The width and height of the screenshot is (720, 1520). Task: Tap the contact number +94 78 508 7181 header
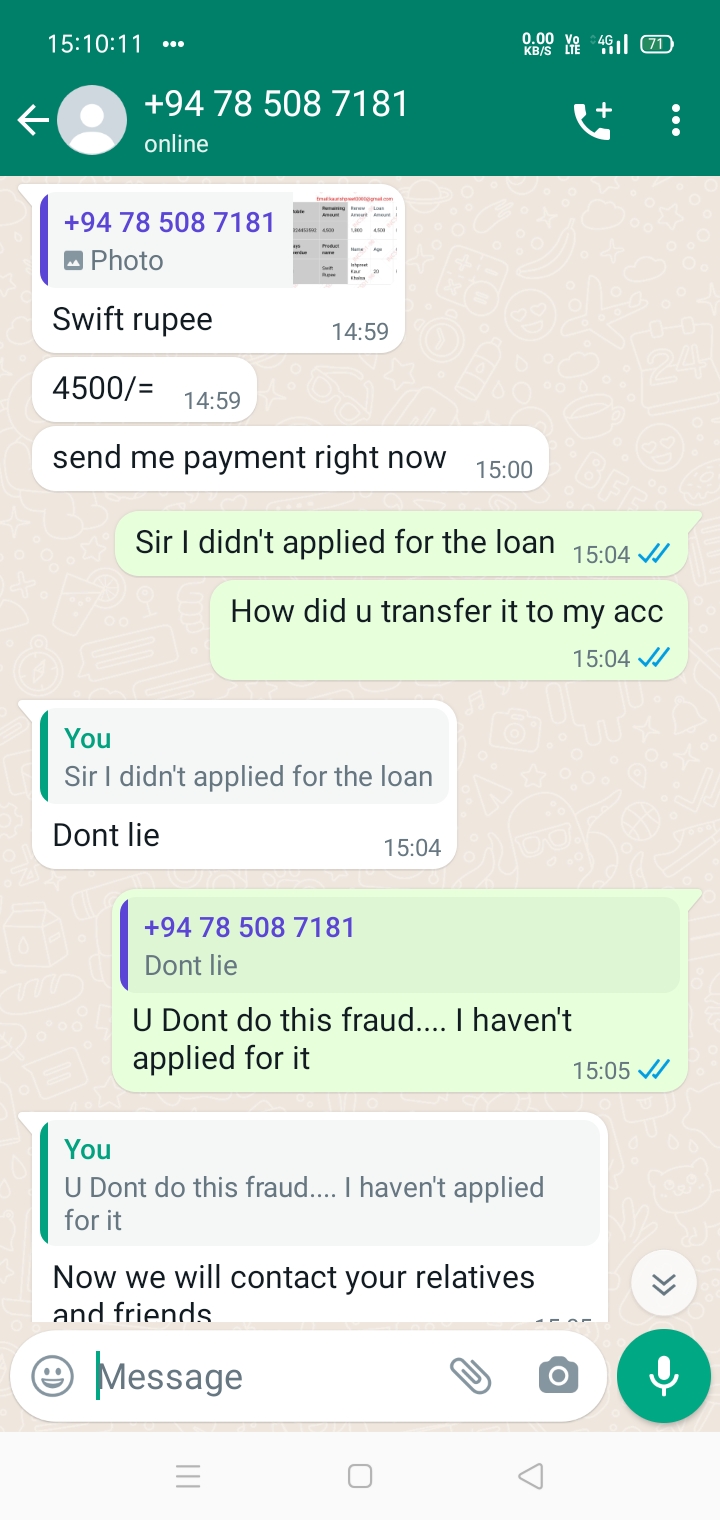[x=276, y=105]
